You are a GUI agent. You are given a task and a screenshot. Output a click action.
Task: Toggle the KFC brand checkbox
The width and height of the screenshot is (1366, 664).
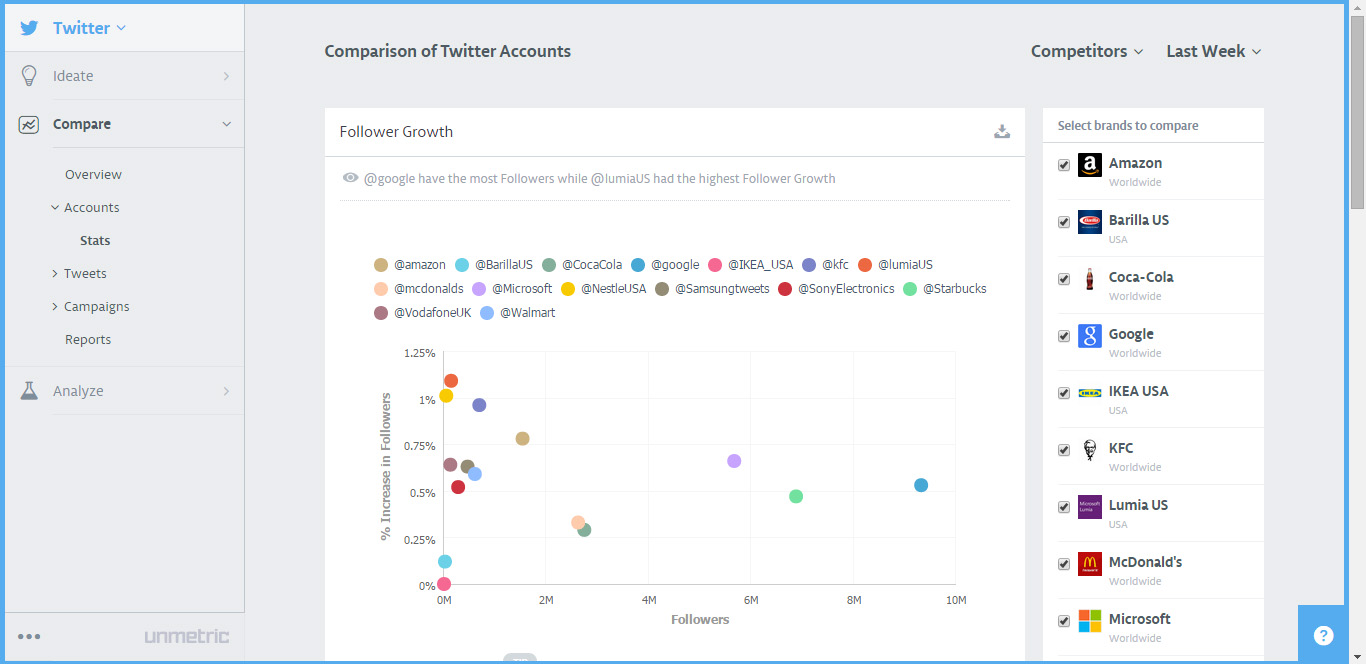tap(1064, 450)
